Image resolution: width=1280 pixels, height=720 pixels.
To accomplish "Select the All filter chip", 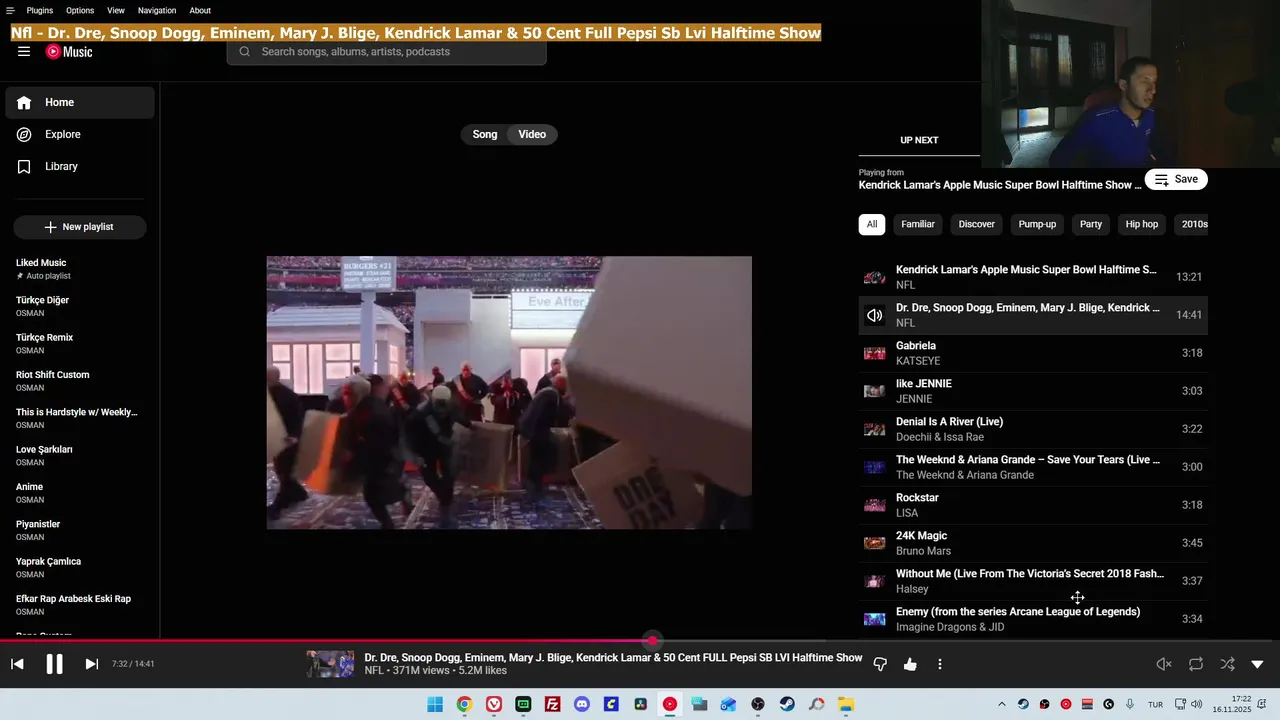I will pos(872,224).
